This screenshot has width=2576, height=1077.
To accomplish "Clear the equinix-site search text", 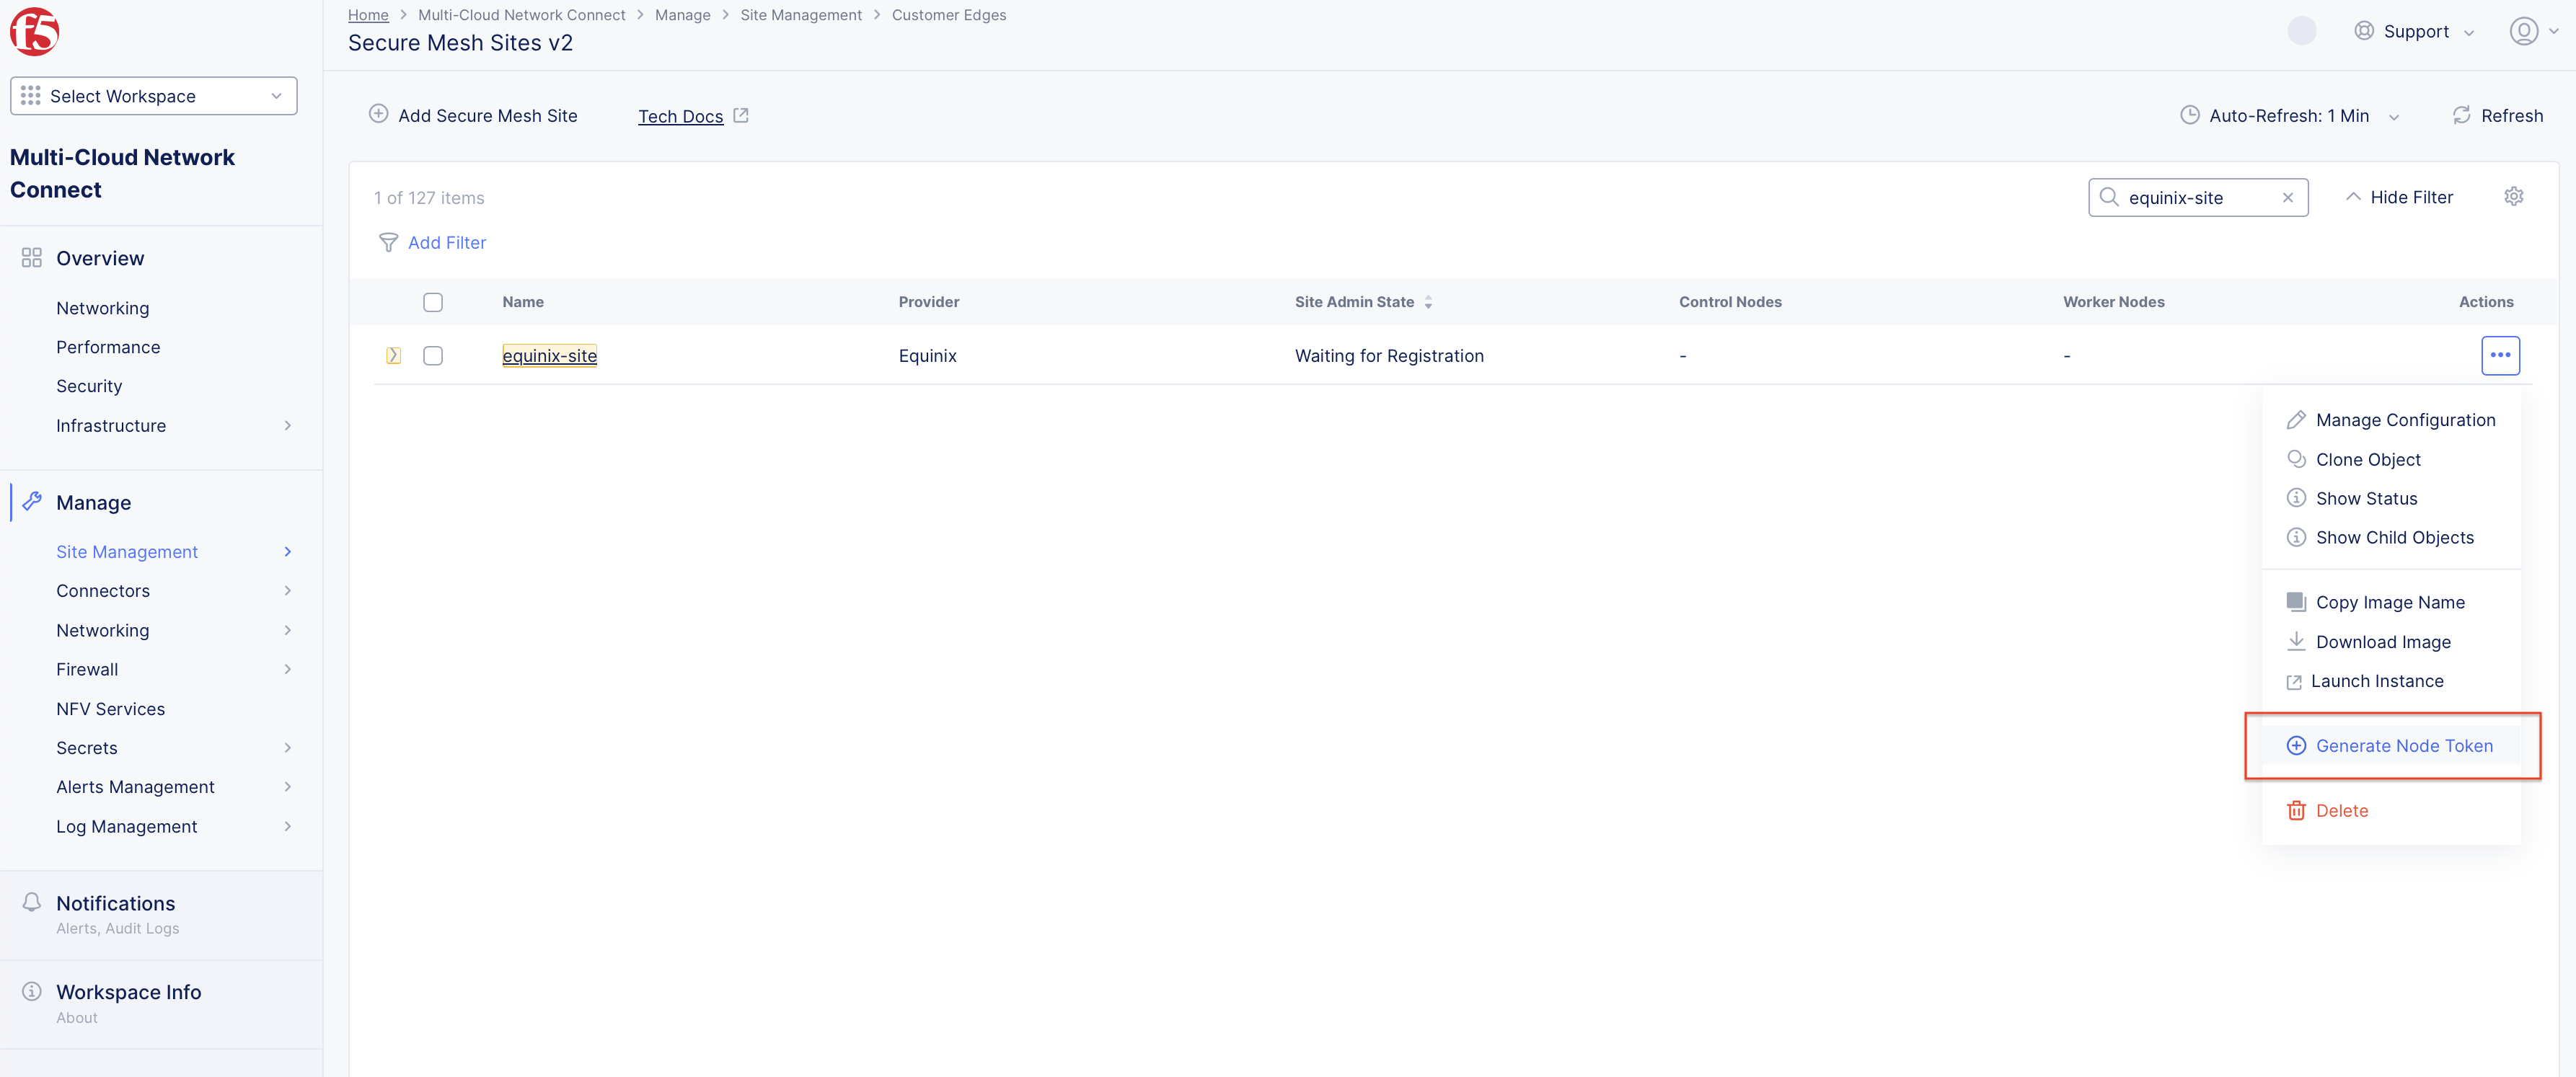I will [2287, 198].
